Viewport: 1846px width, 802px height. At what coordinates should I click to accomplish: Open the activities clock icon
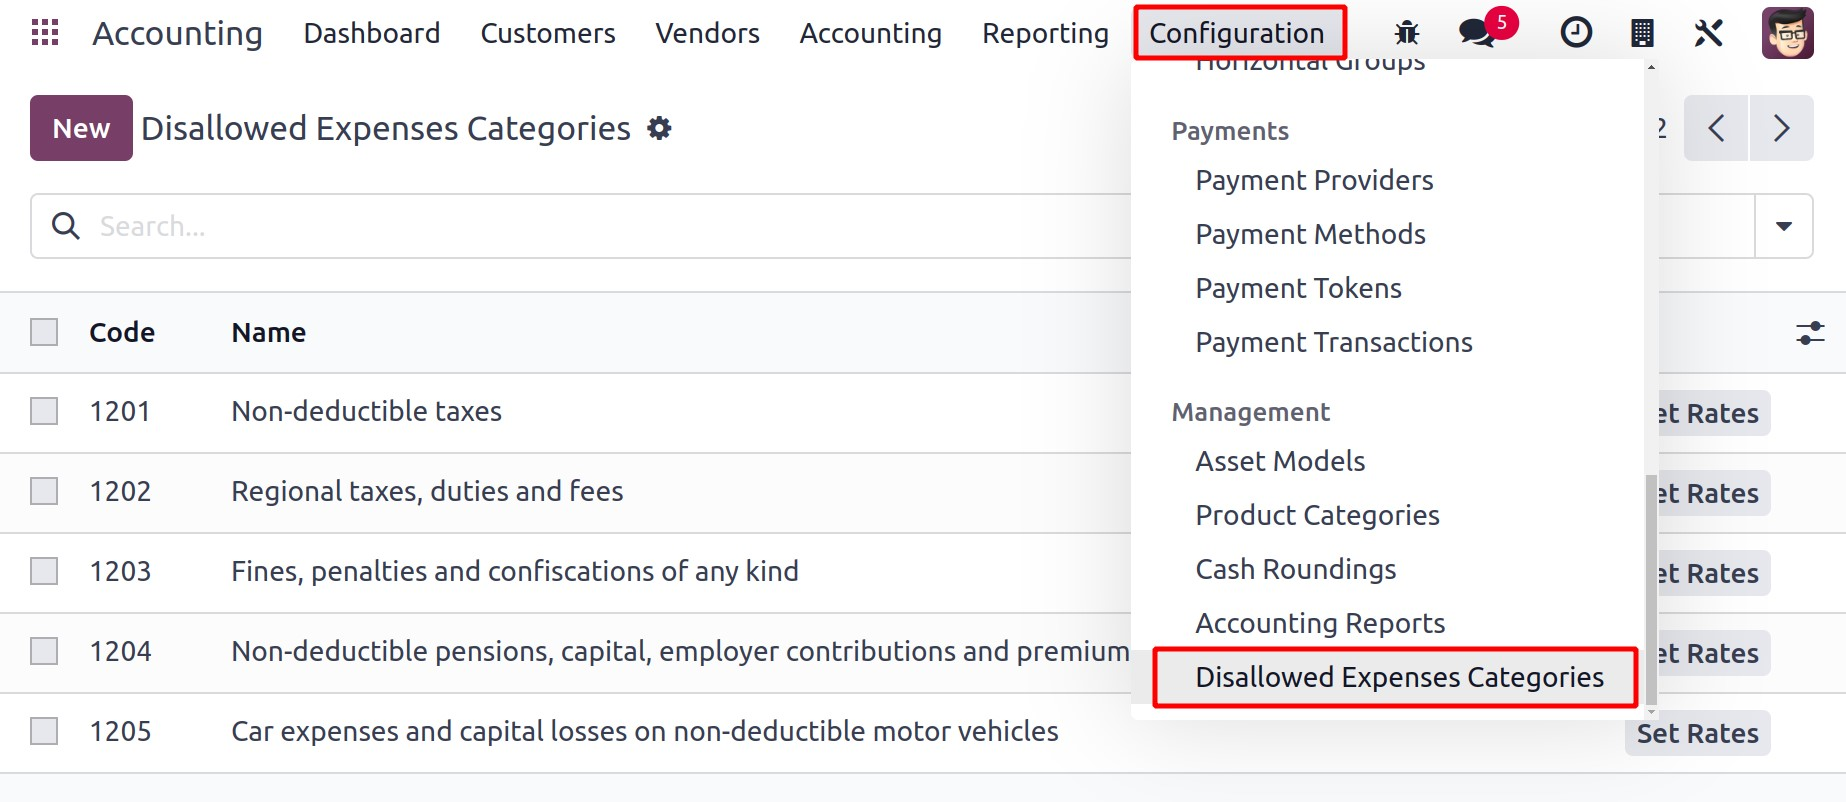(1576, 33)
